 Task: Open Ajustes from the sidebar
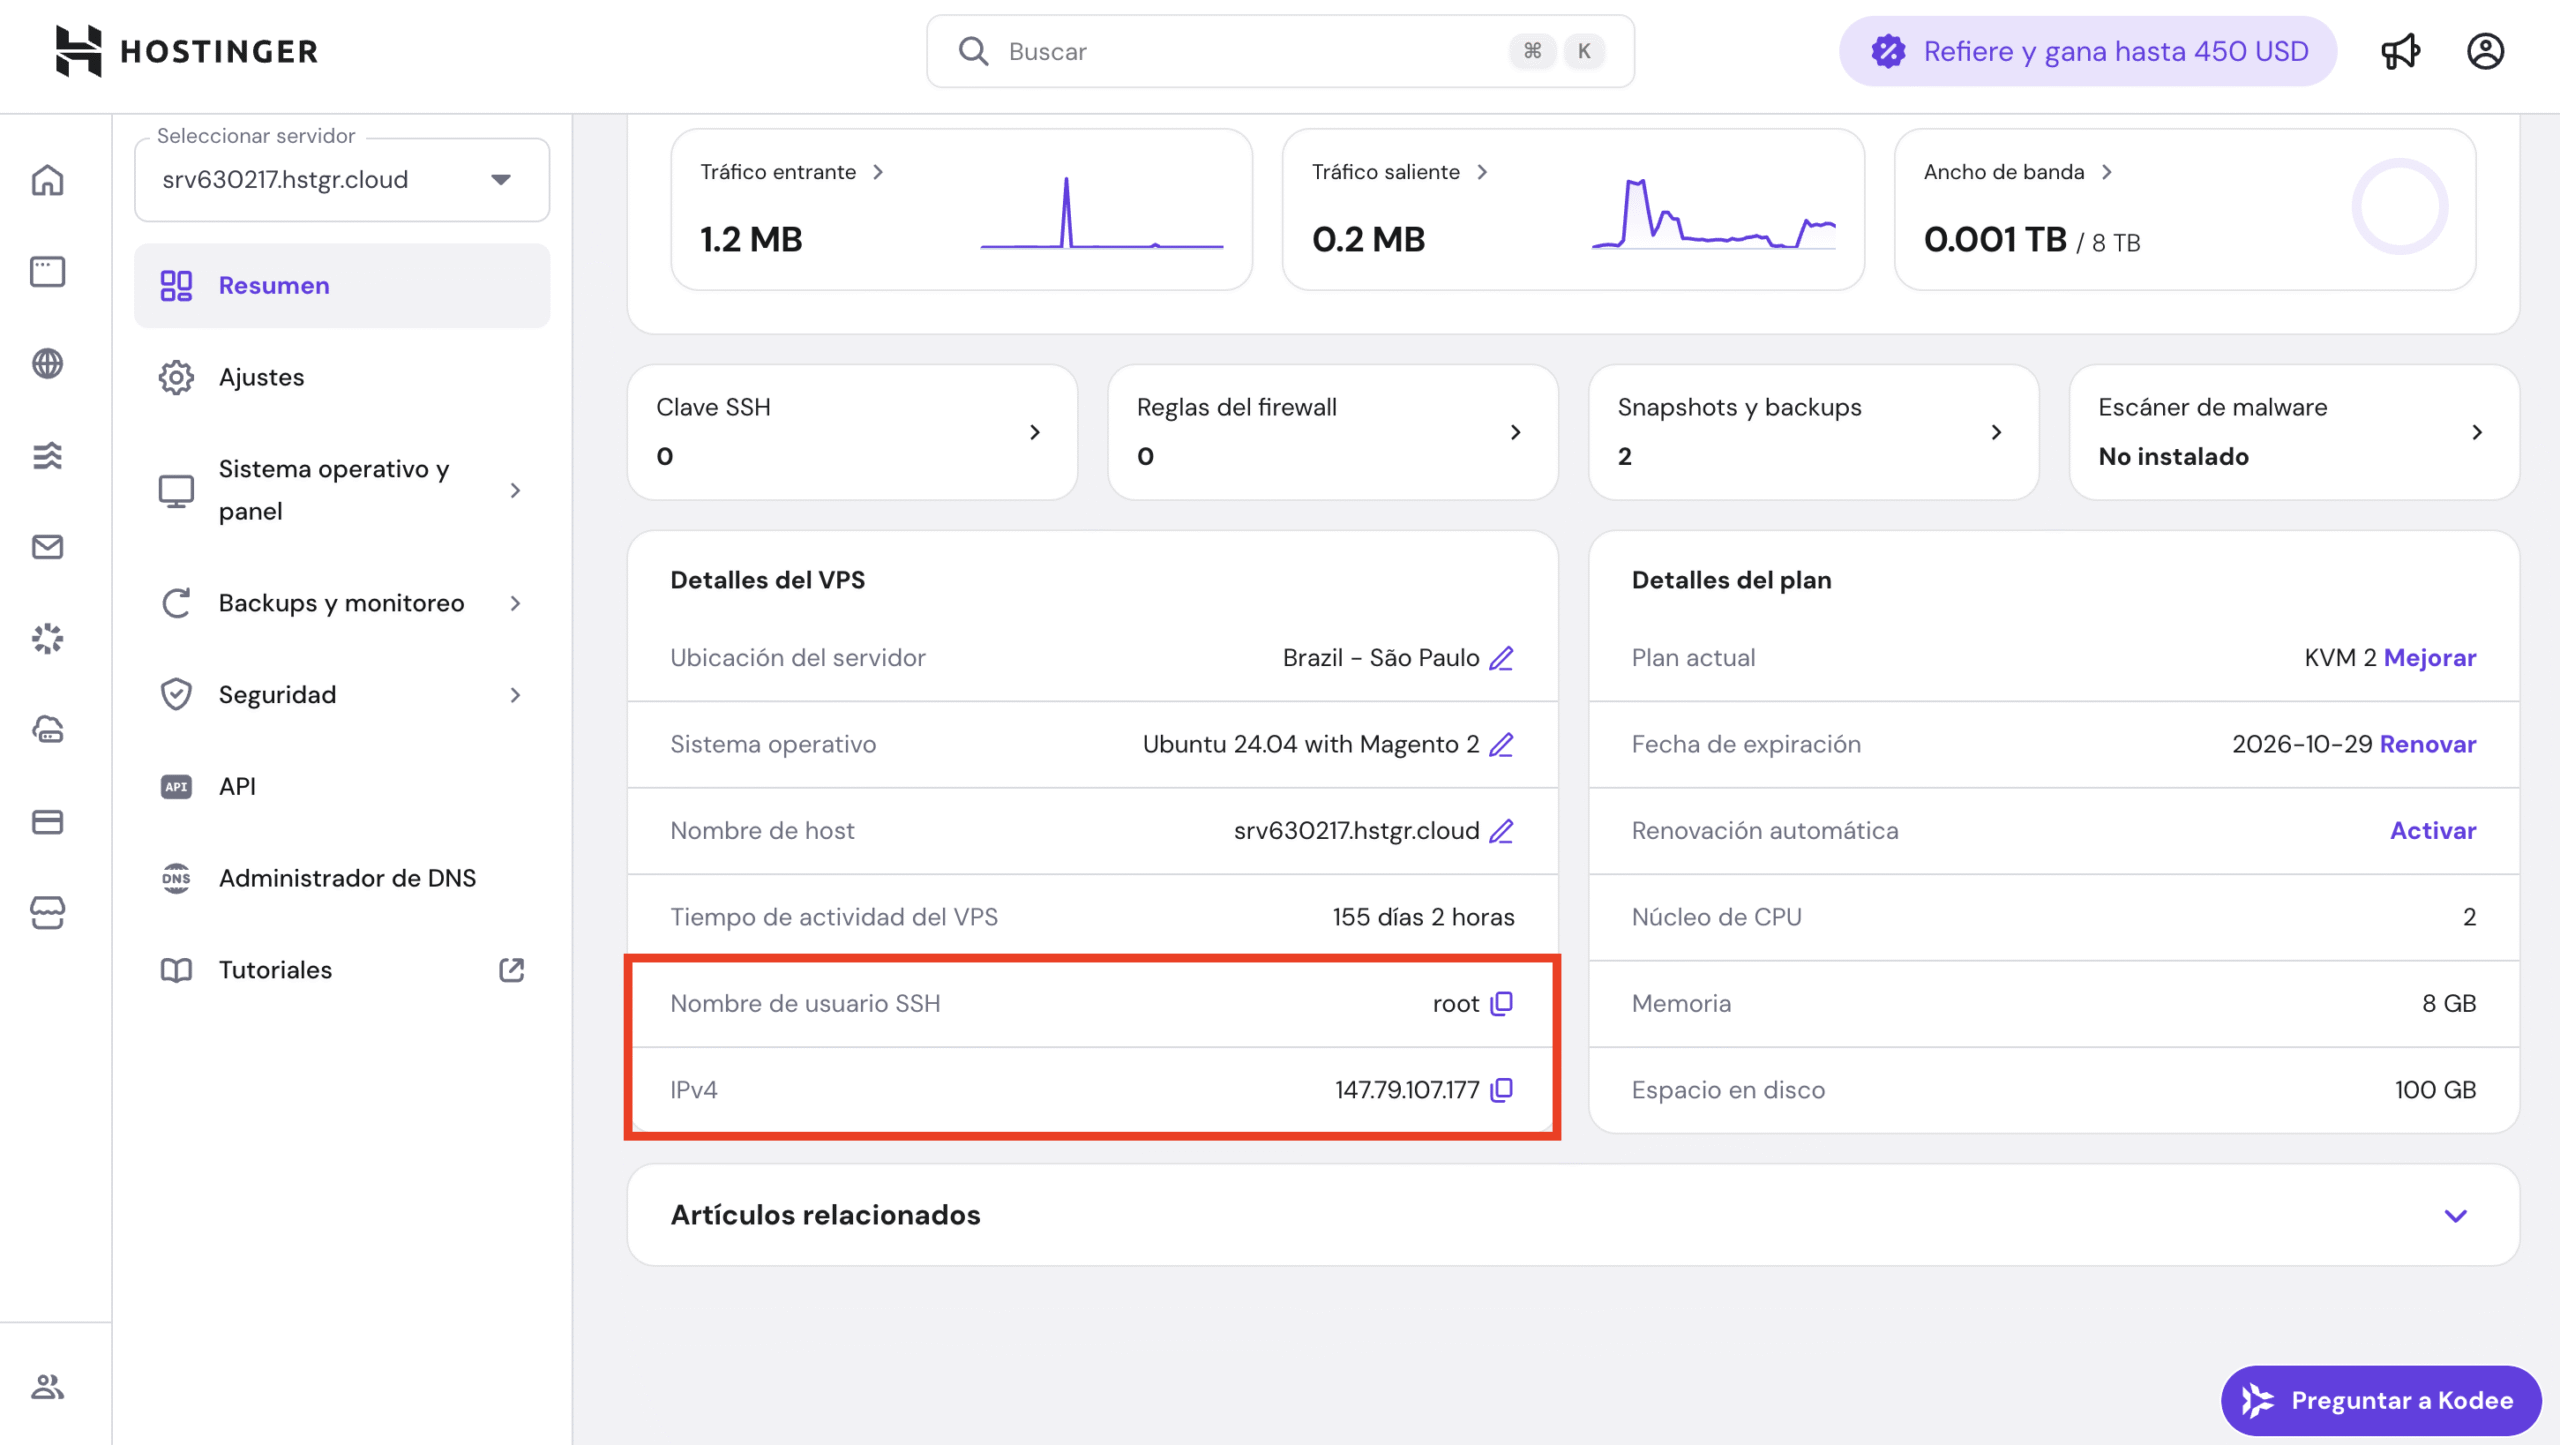261,377
